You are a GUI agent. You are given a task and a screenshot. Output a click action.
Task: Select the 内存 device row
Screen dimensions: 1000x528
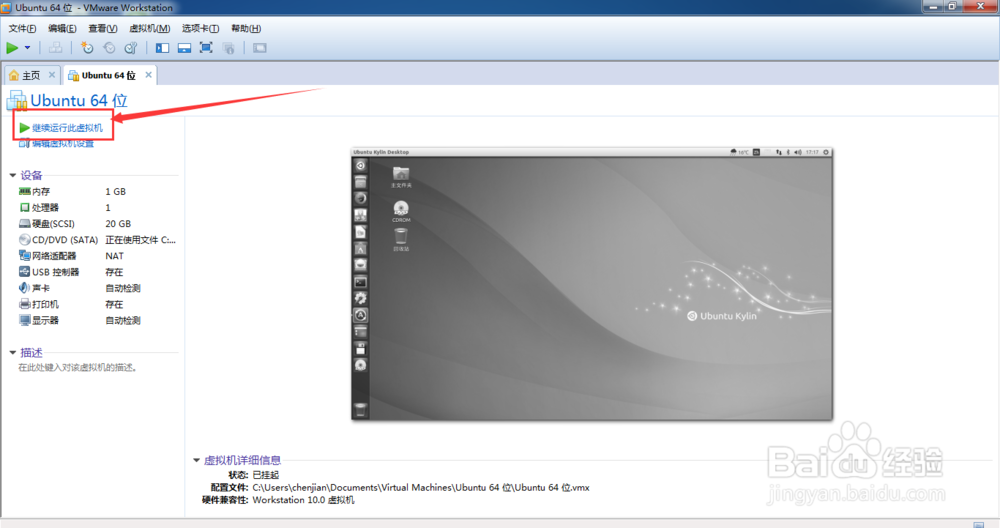(98, 191)
